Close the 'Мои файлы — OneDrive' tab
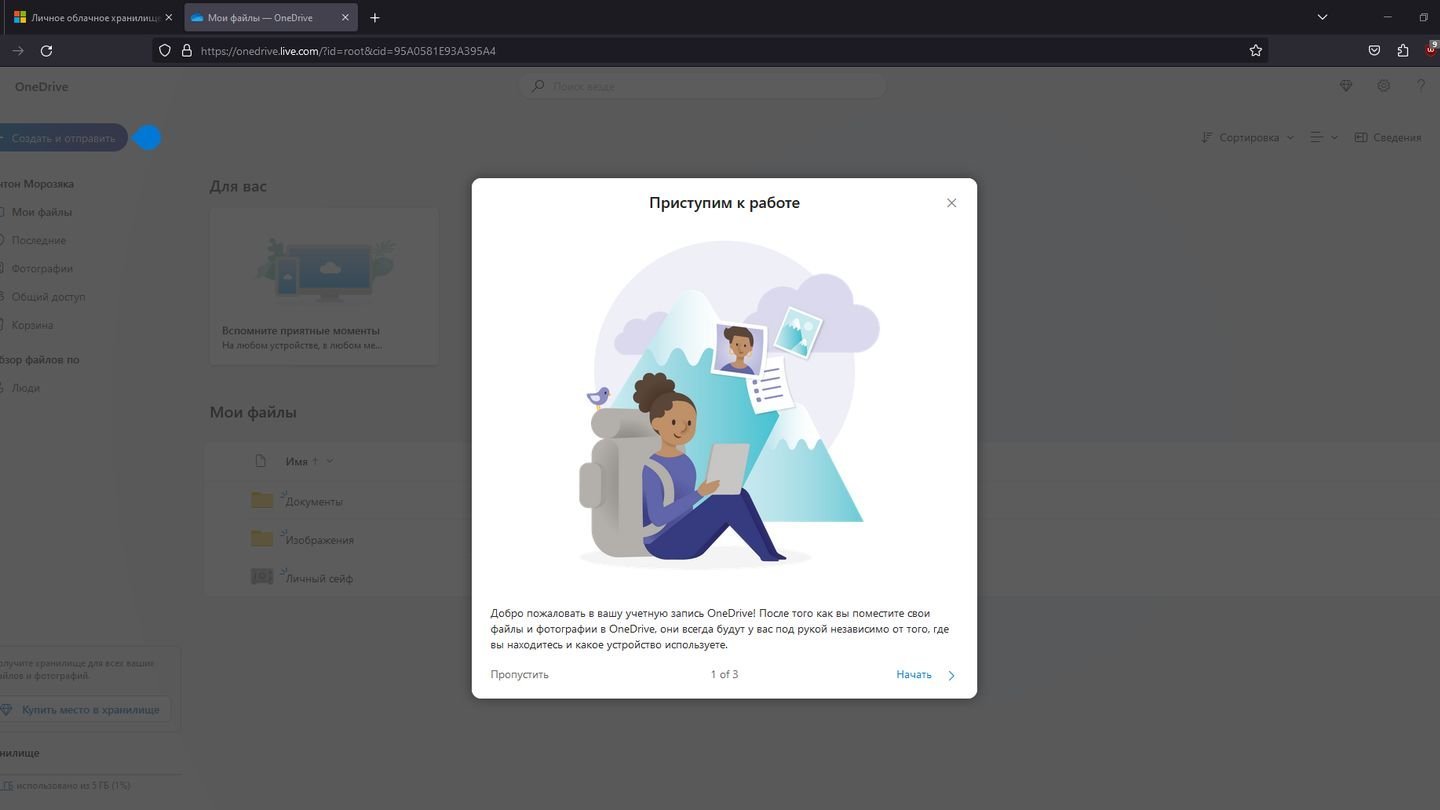Screen dimensions: 1440x810 pos(345,18)
